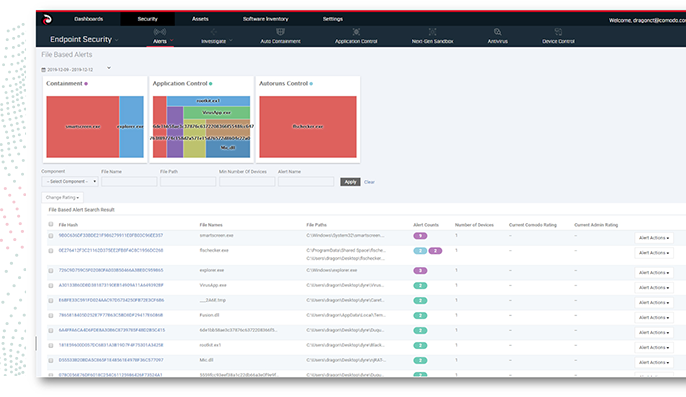Screen dimensions: 686x397
Task: Click the Comodo Dragon logo icon
Action: 47,19
